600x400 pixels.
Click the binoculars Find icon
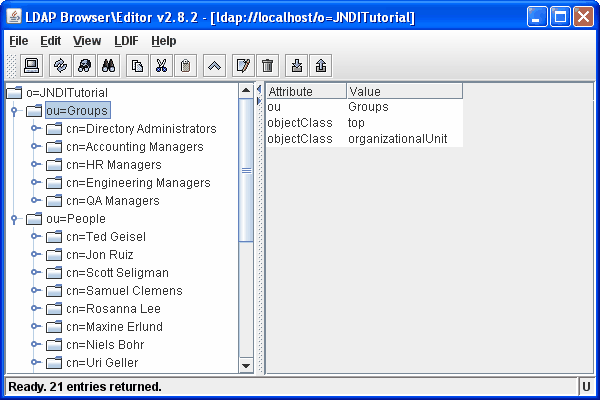(x=109, y=66)
